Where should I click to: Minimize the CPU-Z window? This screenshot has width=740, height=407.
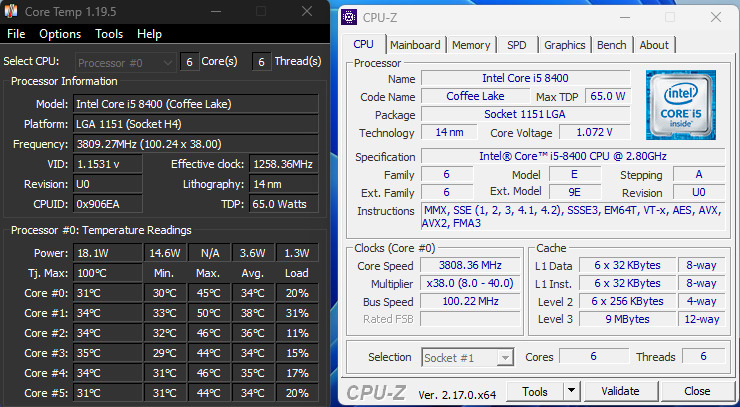(x=625, y=17)
